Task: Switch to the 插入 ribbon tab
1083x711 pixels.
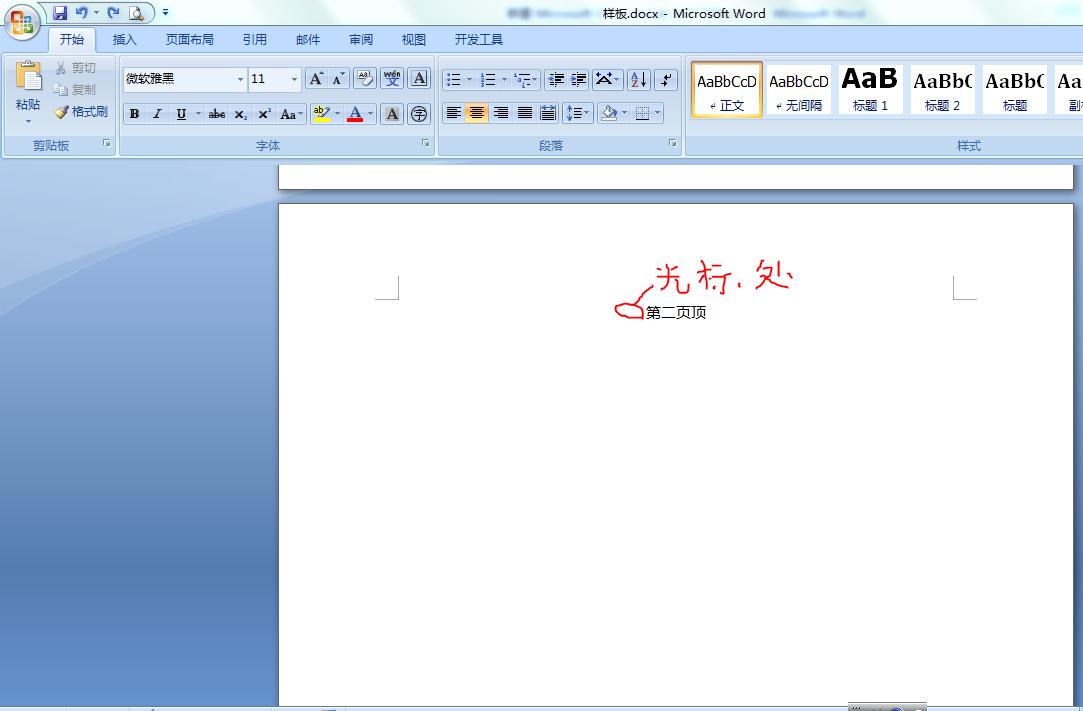Action: (125, 39)
